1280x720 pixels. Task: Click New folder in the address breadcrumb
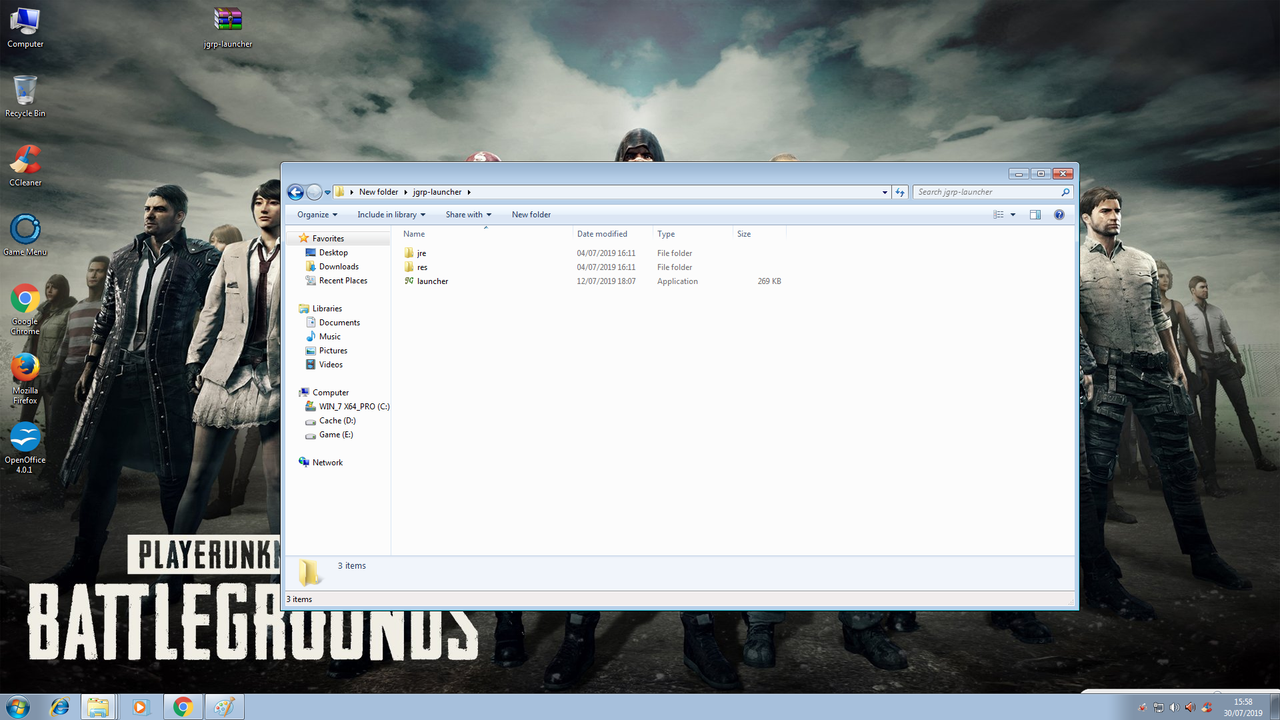[379, 192]
